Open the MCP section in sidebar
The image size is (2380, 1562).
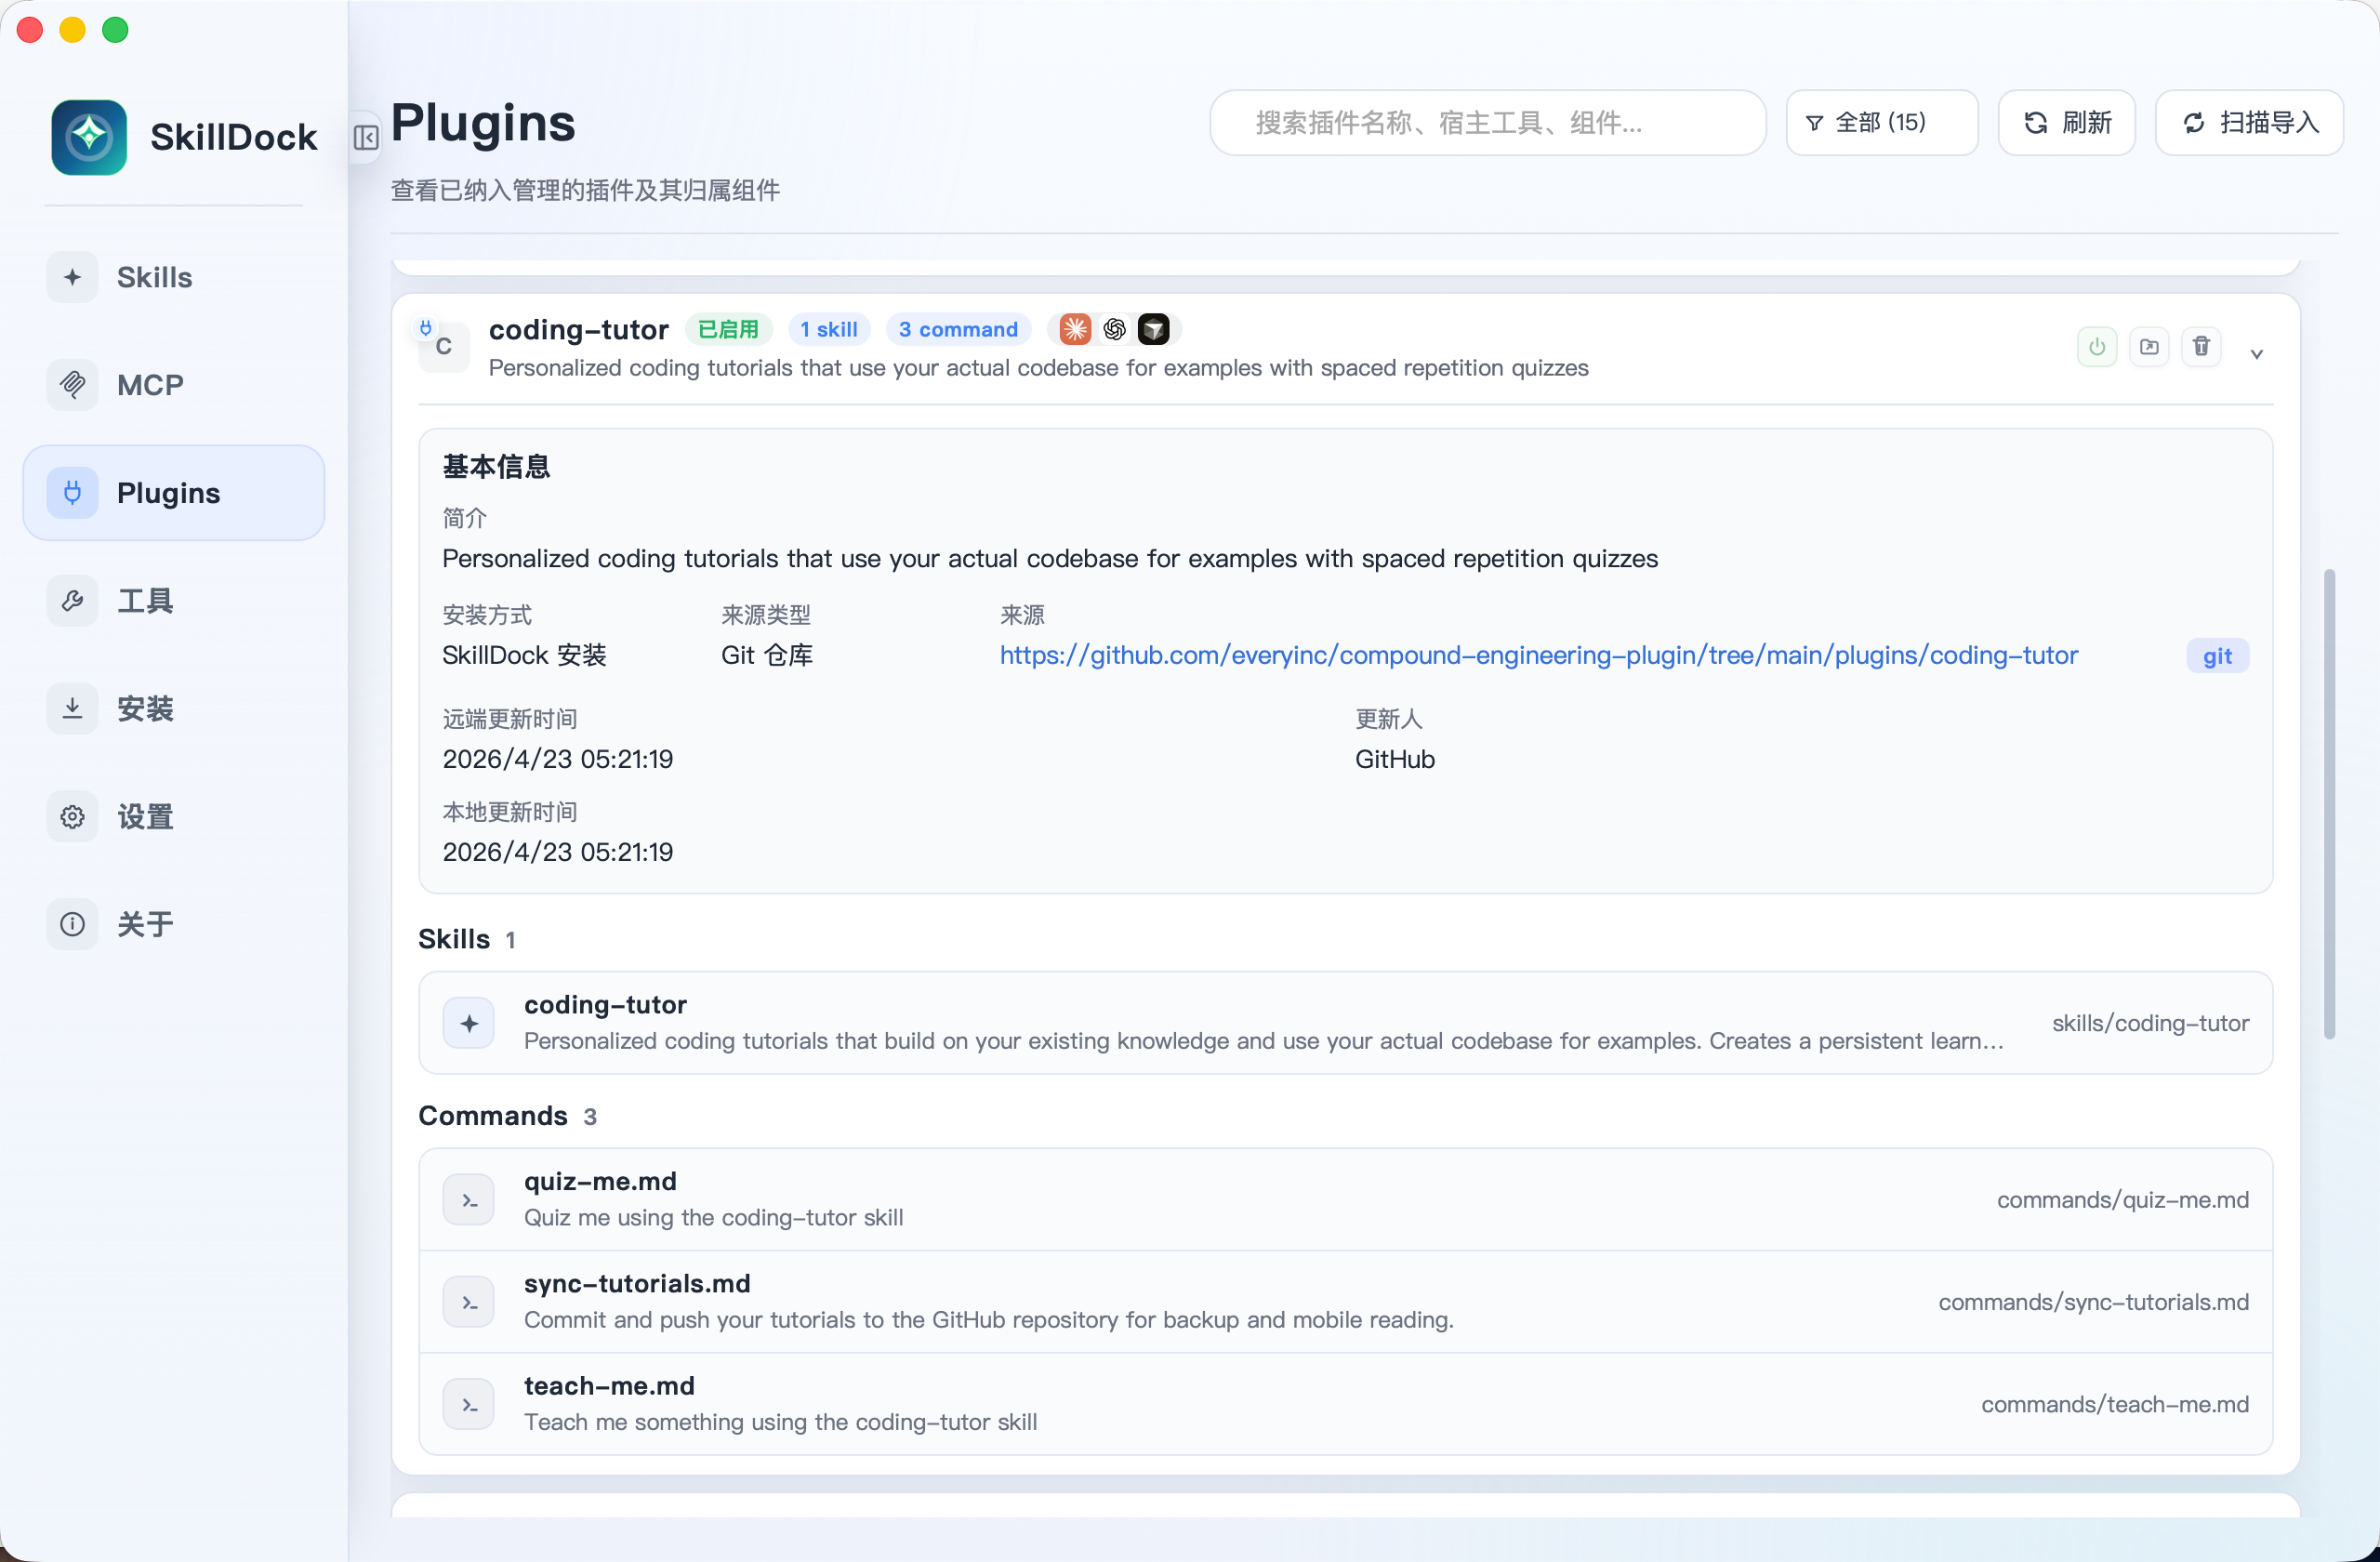tap(173, 385)
